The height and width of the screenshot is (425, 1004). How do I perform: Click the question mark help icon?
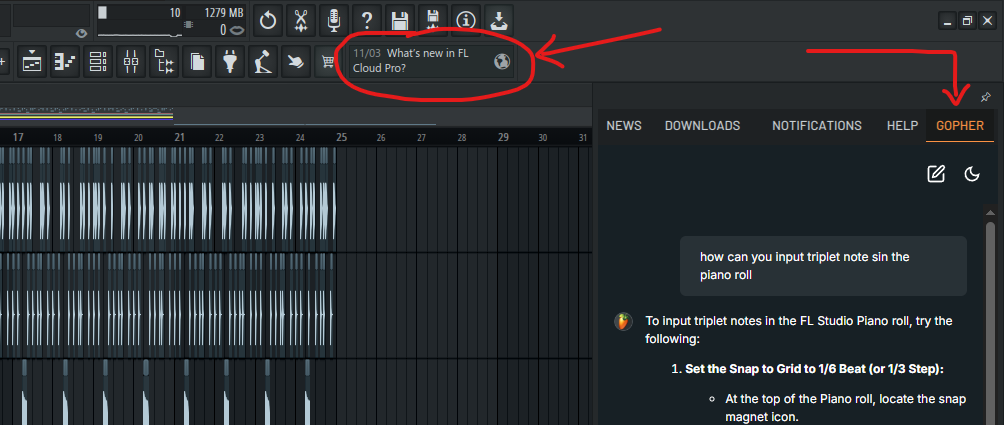click(x=367, y=21)
